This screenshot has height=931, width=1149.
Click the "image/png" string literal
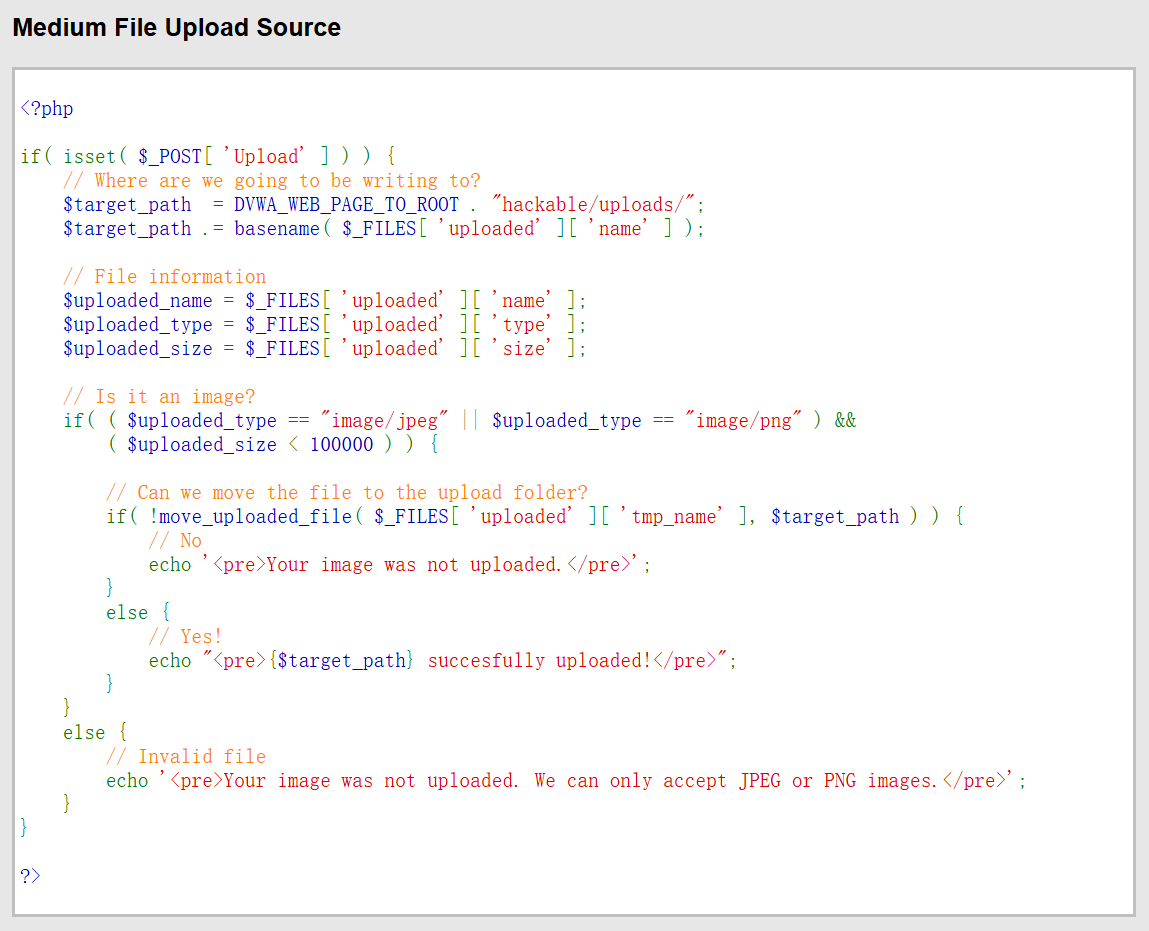click(744, 420)
